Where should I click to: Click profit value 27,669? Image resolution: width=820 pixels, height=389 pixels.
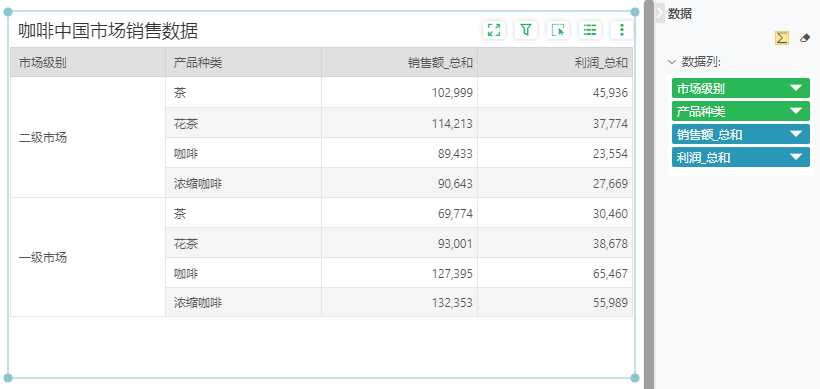[x=611, y=184]
